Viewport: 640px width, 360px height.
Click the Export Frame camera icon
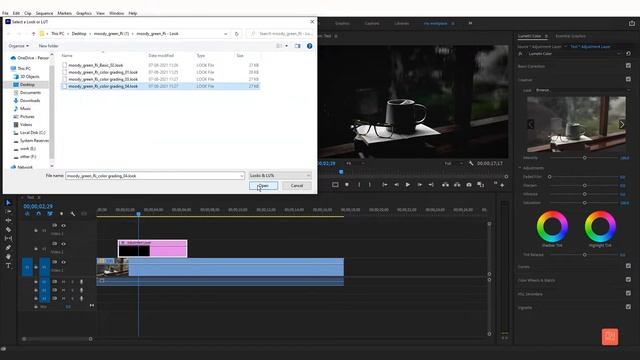(x=469, y=185)
